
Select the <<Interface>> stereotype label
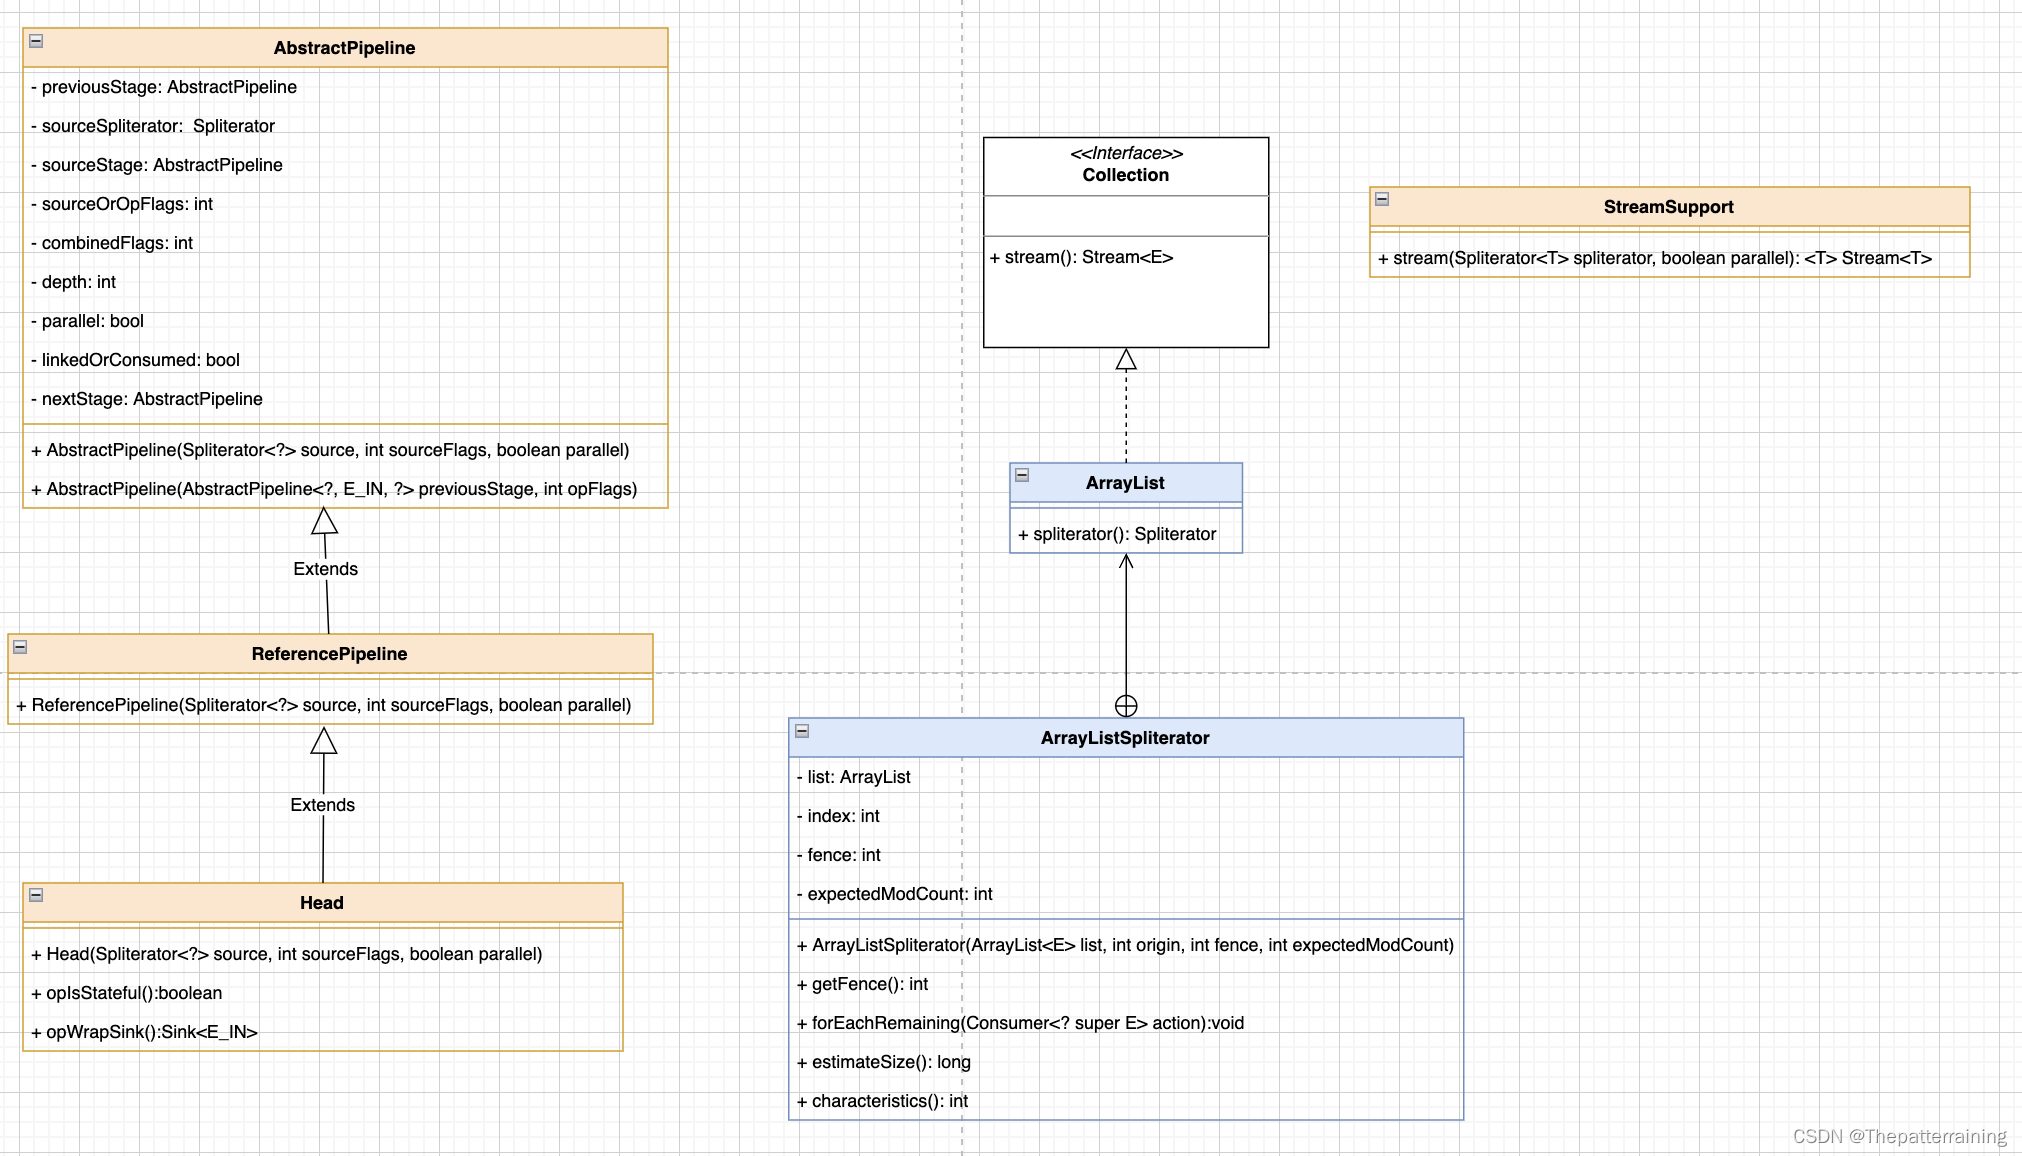[x=1126, y=153]
